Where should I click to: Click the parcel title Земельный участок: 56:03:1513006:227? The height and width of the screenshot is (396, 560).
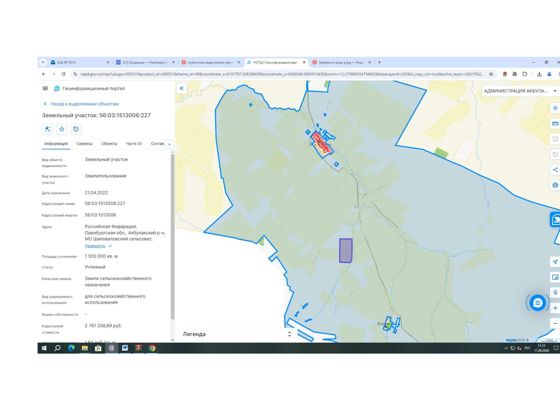pos(96,115)
